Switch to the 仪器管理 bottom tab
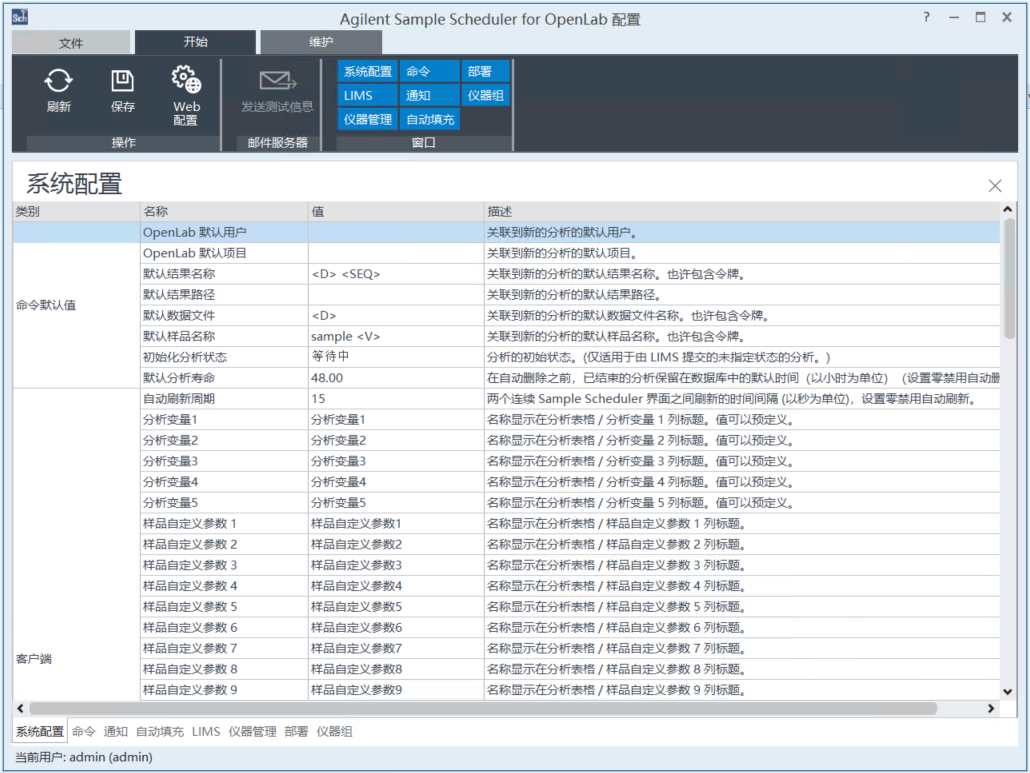This screenshot has width=1030, height=773. 252,732
